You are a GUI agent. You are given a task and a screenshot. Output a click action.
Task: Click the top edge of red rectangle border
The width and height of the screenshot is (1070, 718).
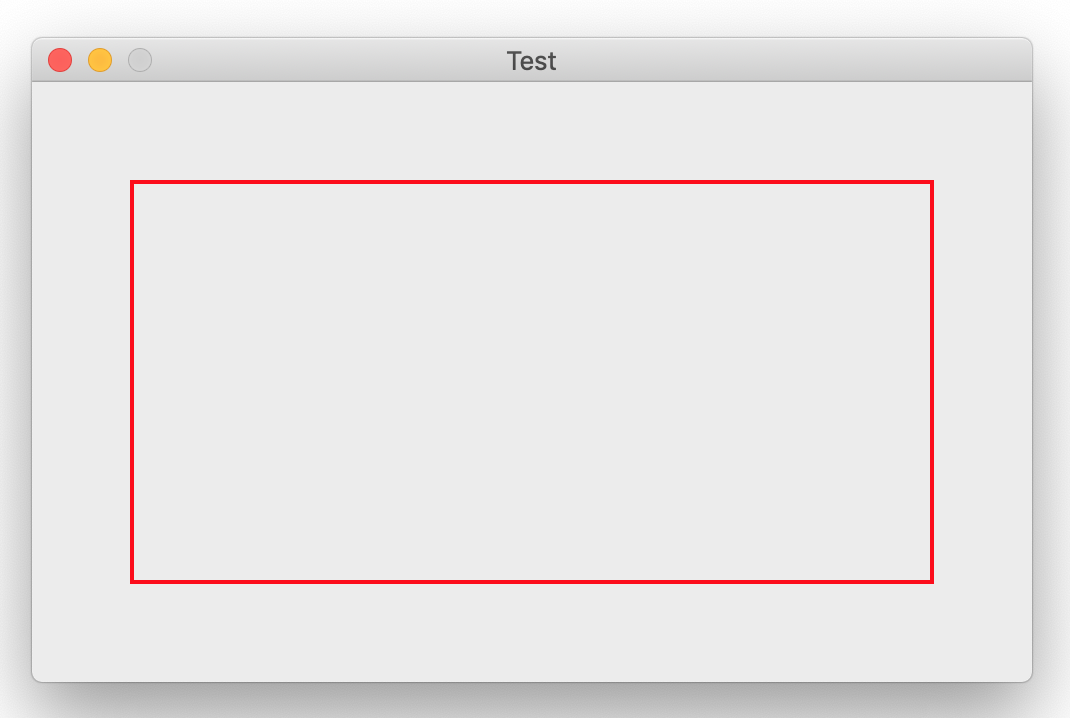tap(532, 182)
